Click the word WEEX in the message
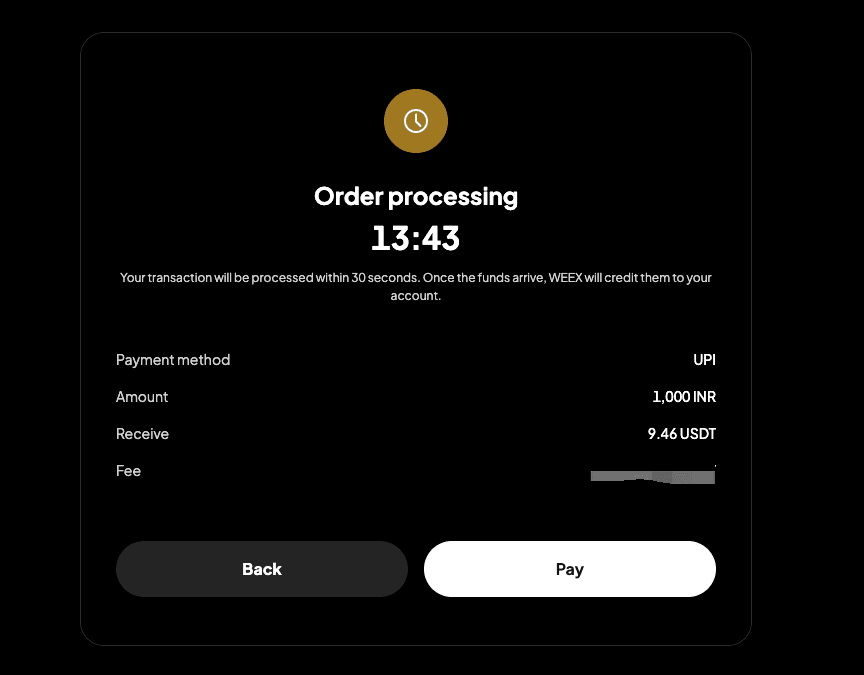This screenshot has height=675, width=864. point(565,277)
